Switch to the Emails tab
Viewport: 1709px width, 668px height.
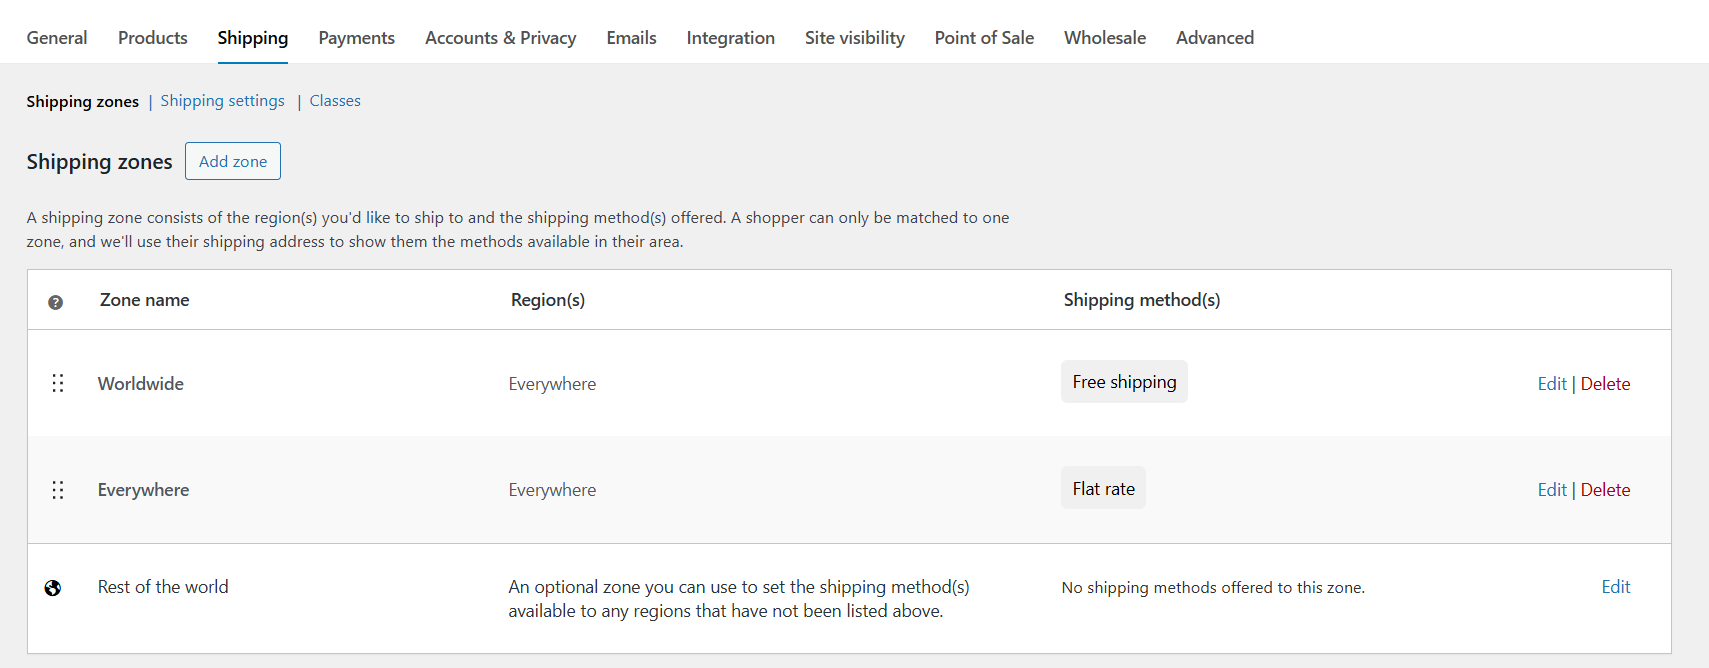coord(630,37)
